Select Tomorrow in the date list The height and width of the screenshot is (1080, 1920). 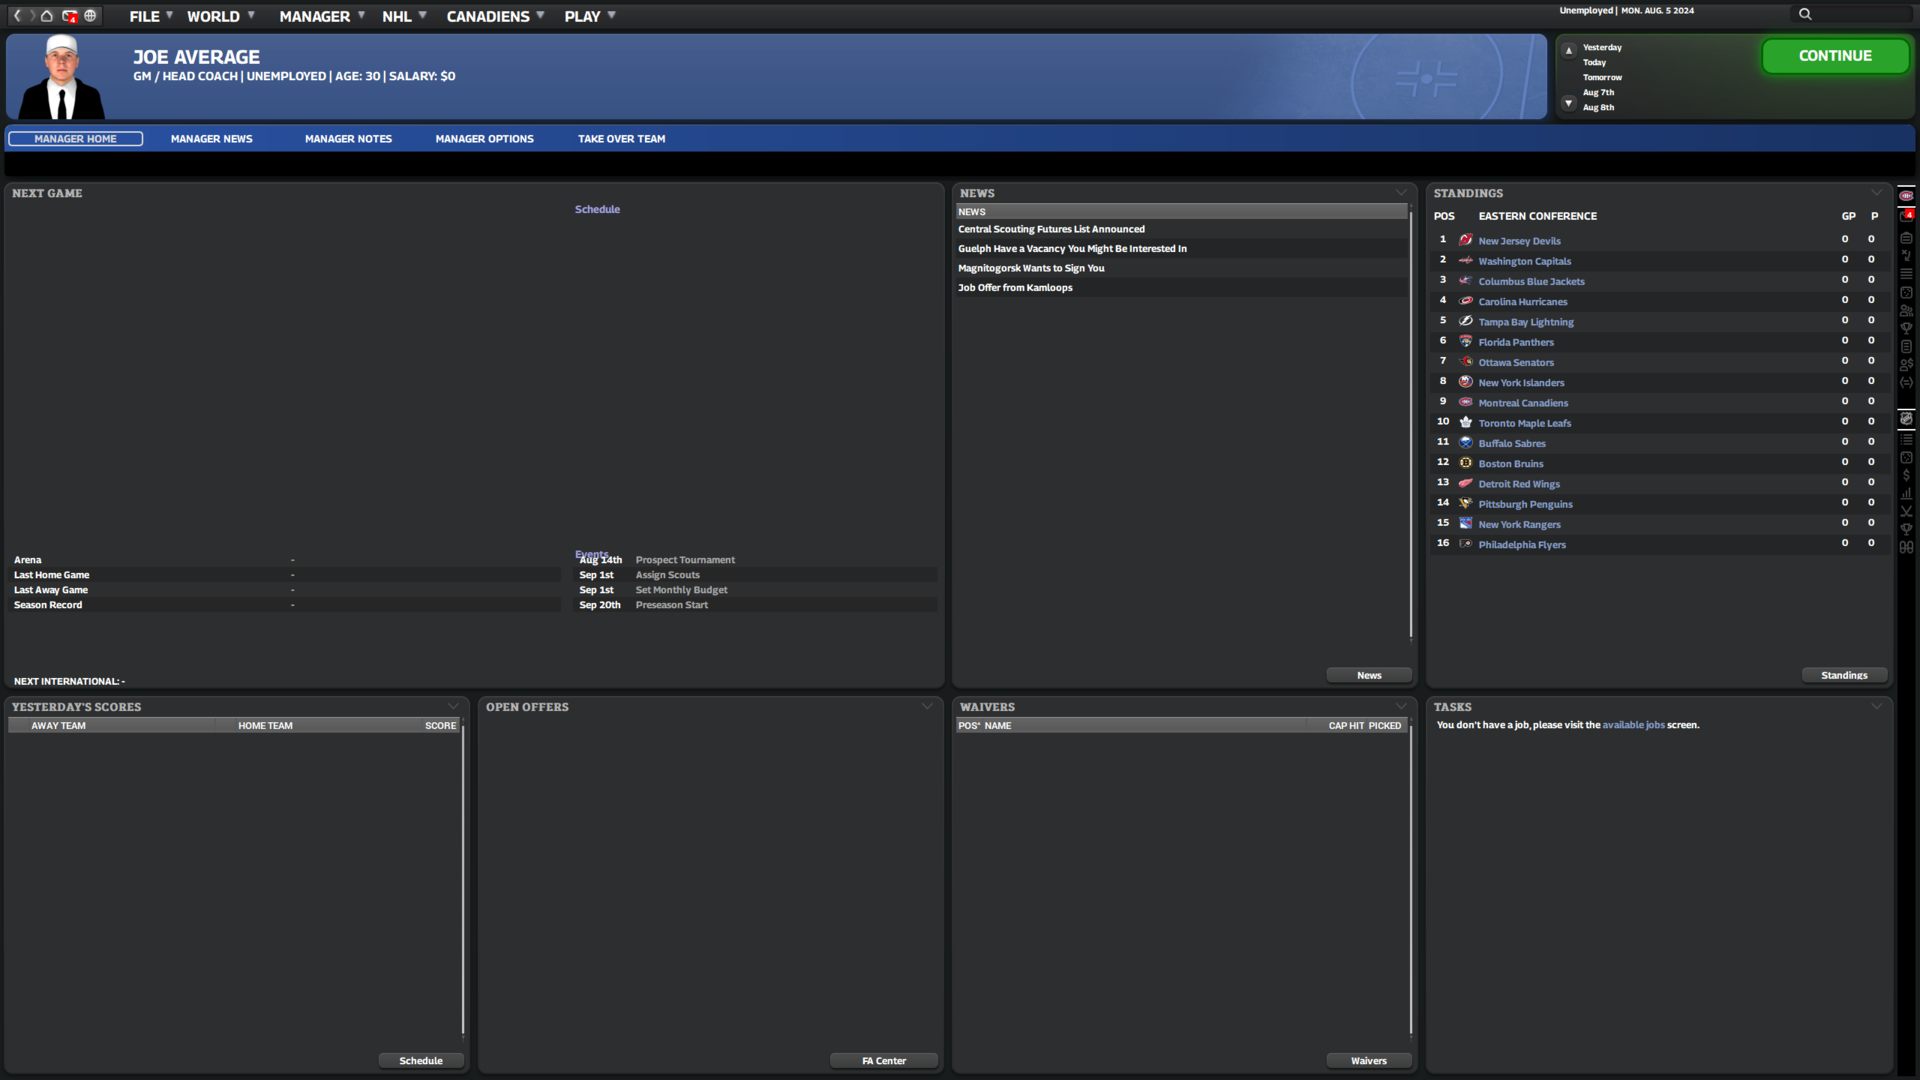(1602, 77)
